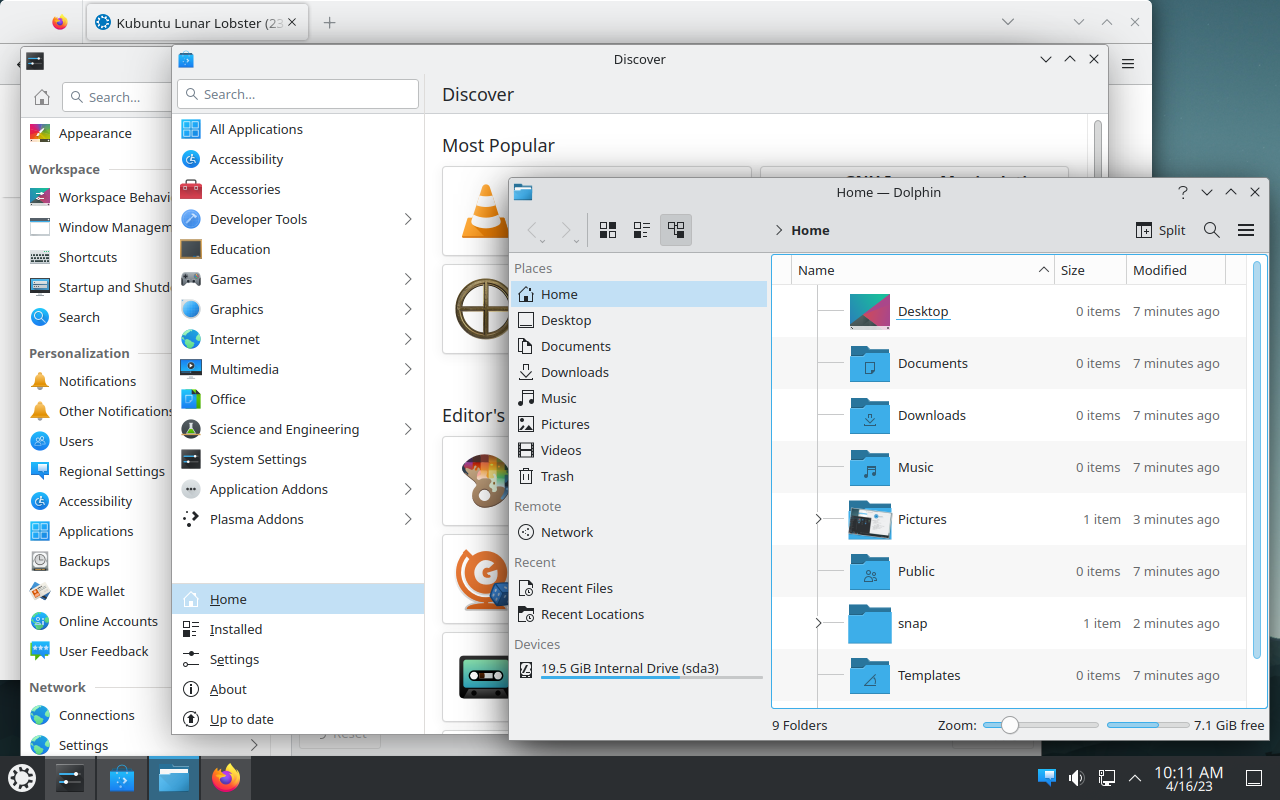
Task: Click the volume icon in system tray
Action: (1077, 777)
